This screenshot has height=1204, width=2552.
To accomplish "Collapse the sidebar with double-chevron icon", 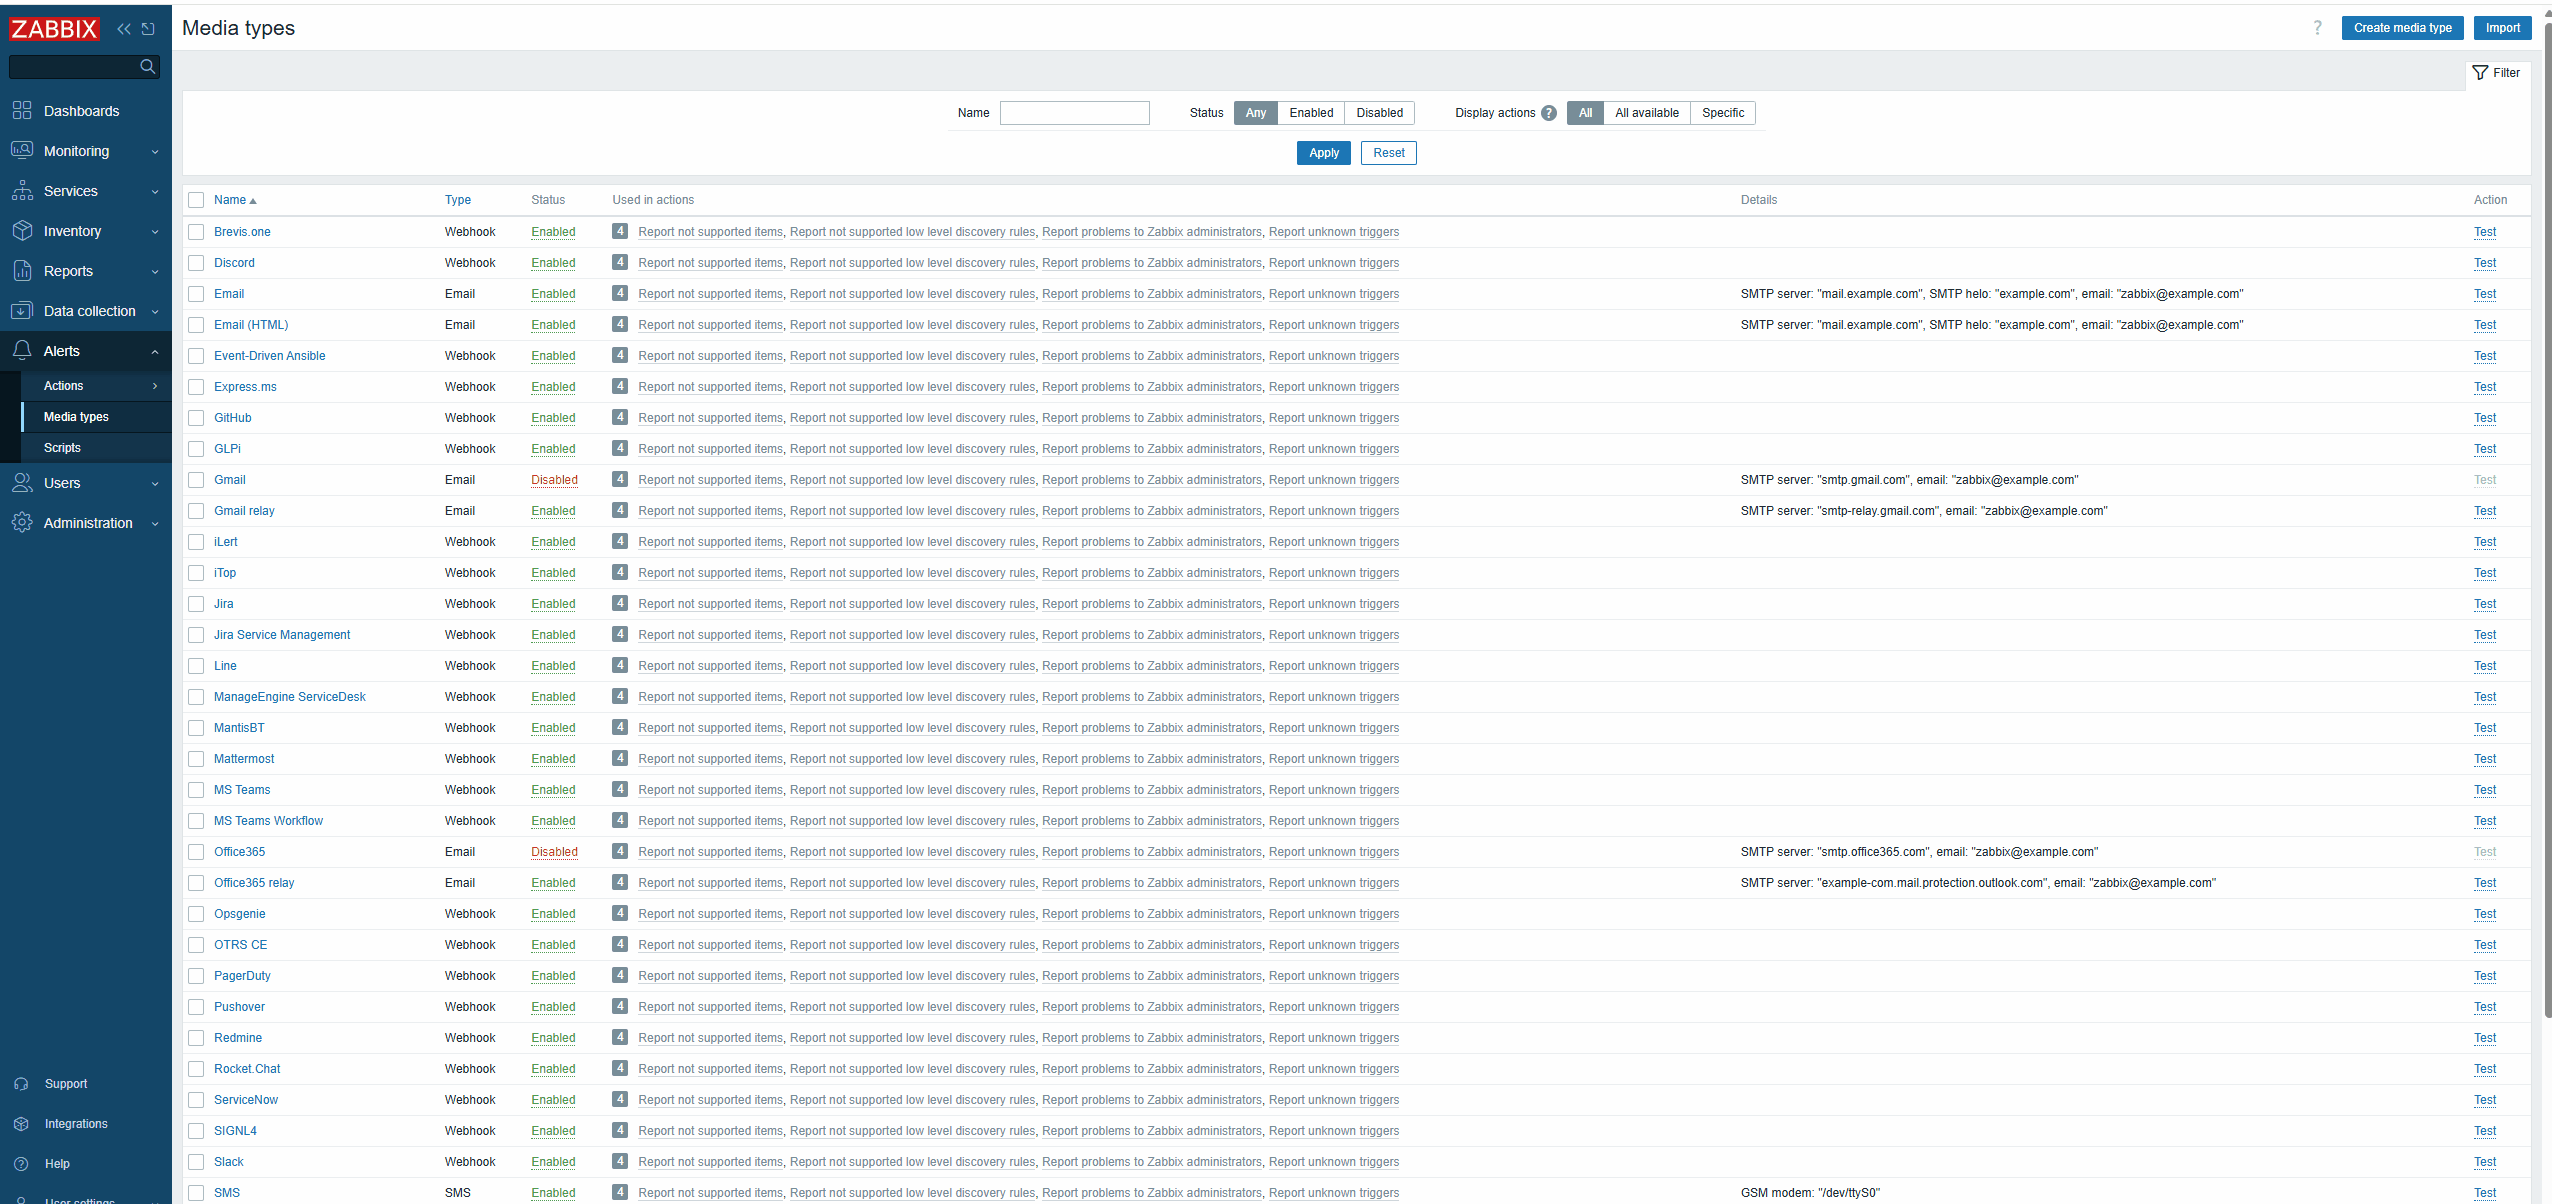I will click(x=124, y=29).
